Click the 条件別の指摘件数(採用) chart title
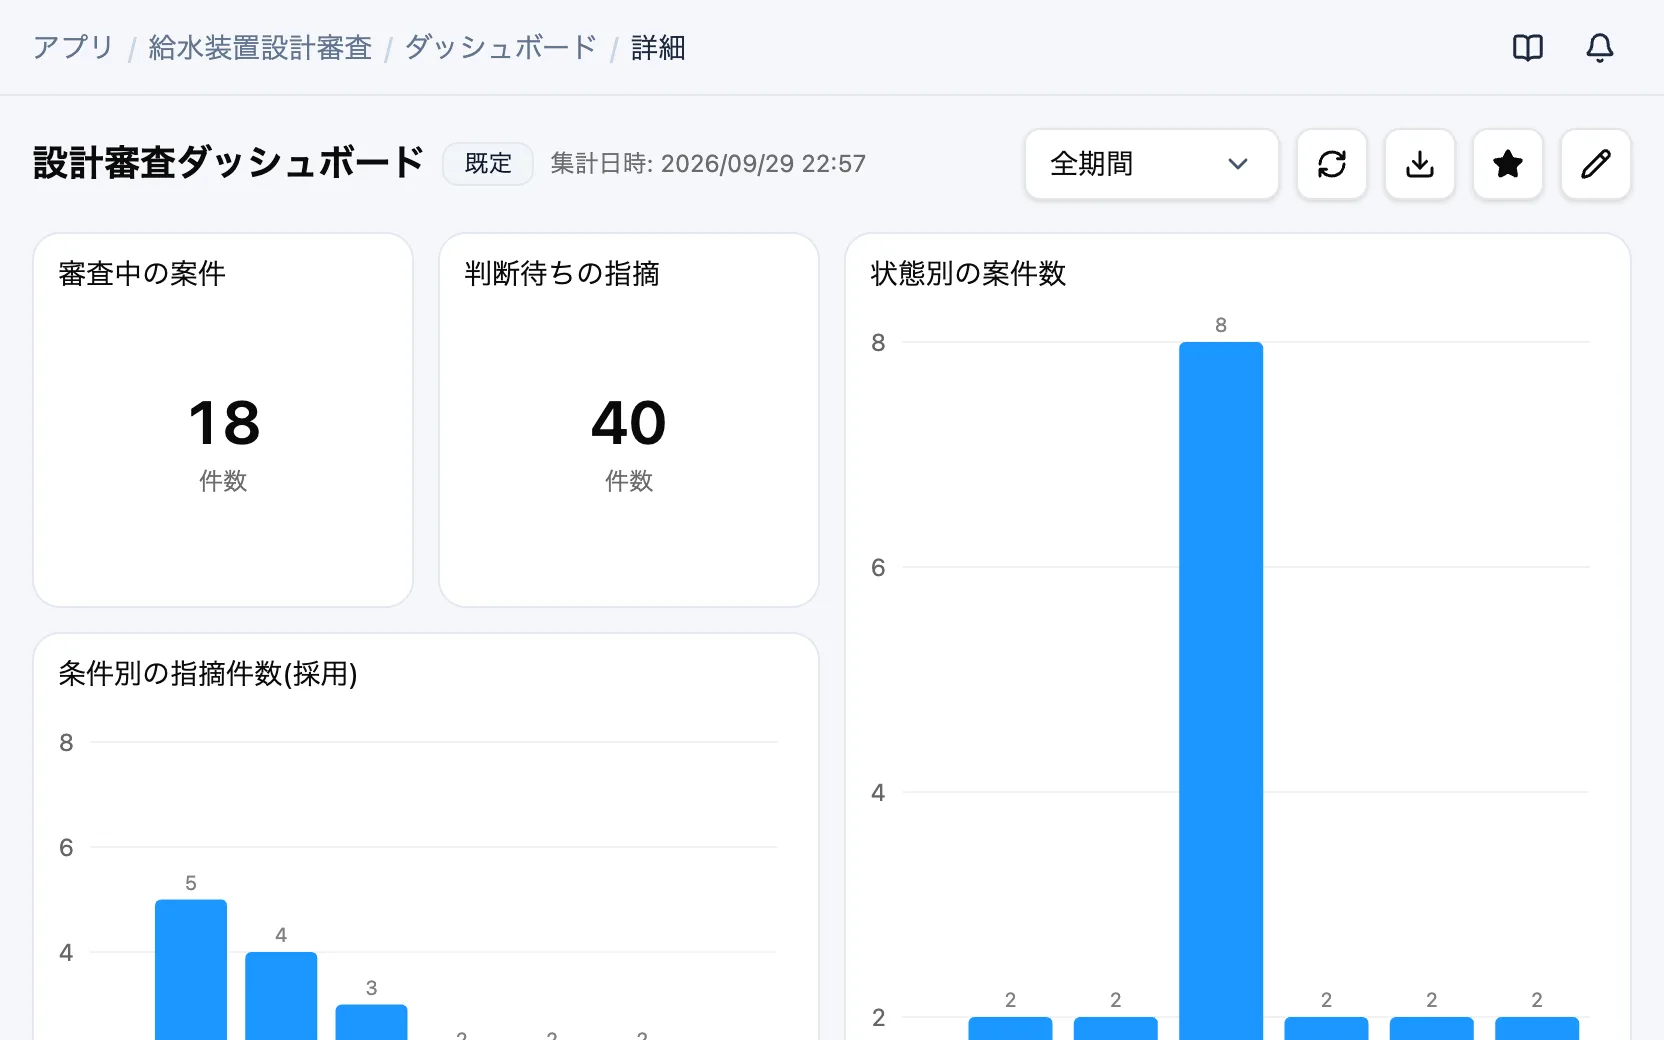Screen dimensions: 1664x1040 click(208, 673)
